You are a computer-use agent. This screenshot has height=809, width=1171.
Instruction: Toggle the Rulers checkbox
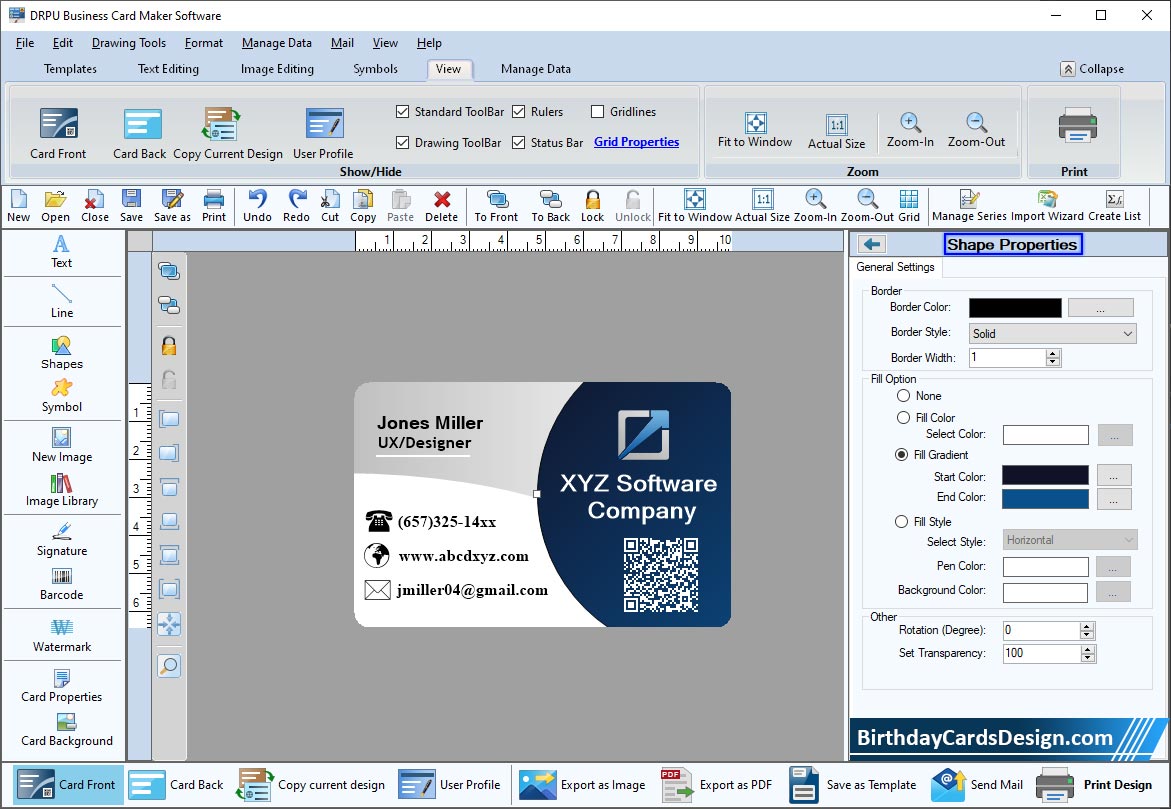pos(519,111)
